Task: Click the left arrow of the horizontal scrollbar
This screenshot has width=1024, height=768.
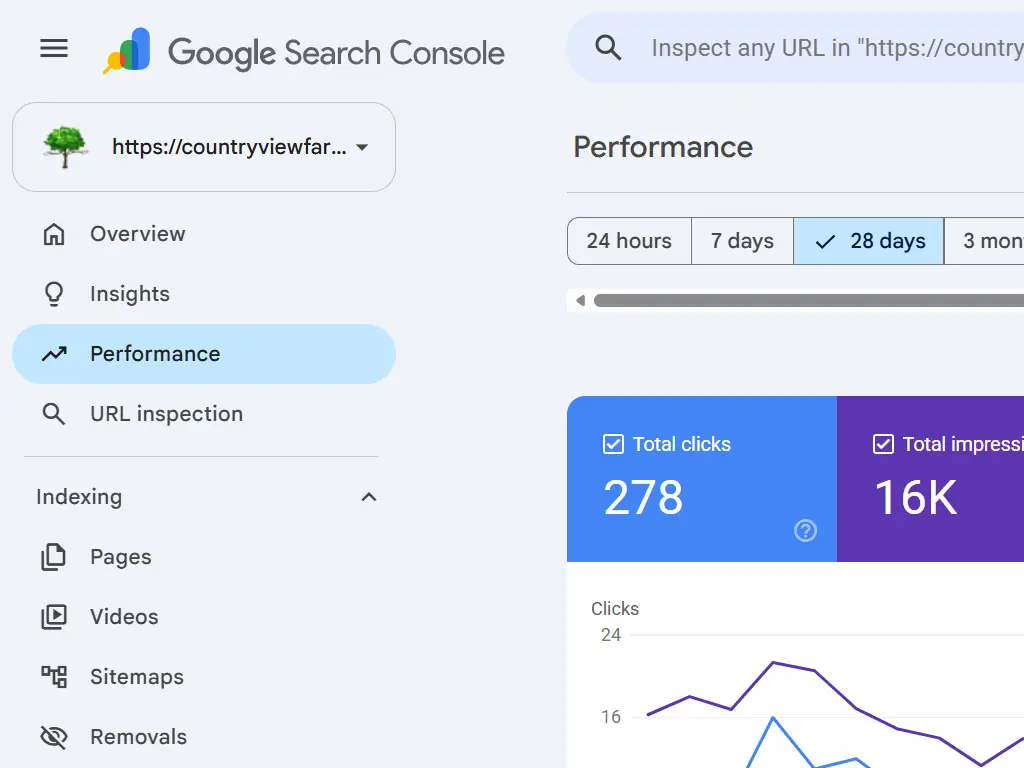Action: (581, 300)
